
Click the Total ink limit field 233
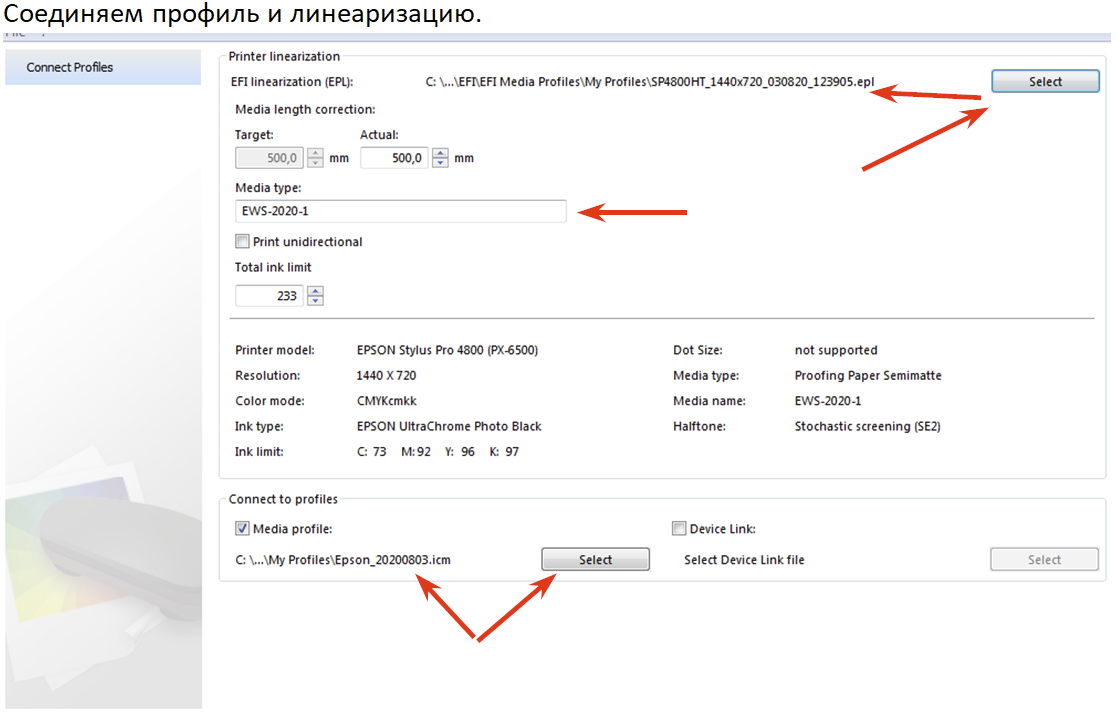(x=269, y=295)
